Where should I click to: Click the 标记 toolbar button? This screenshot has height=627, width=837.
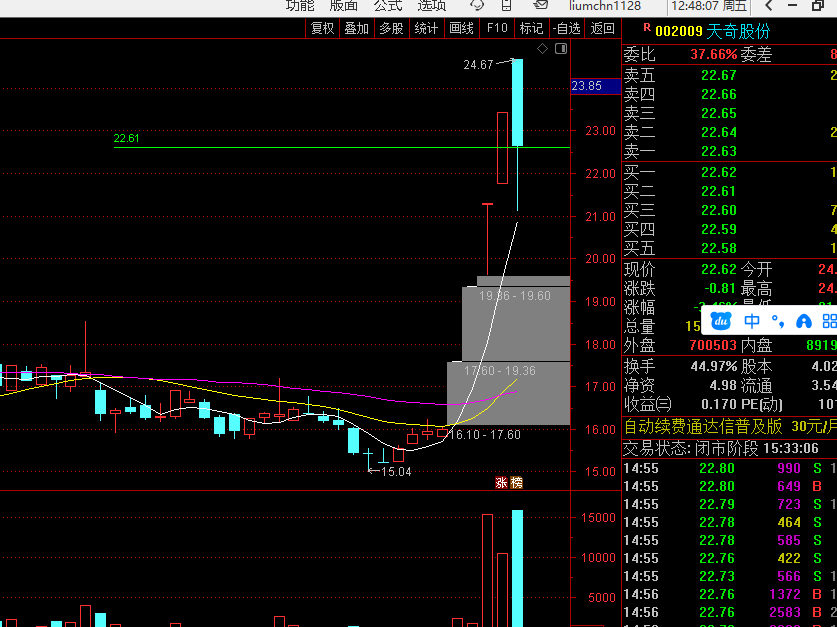tap(531, 28)
